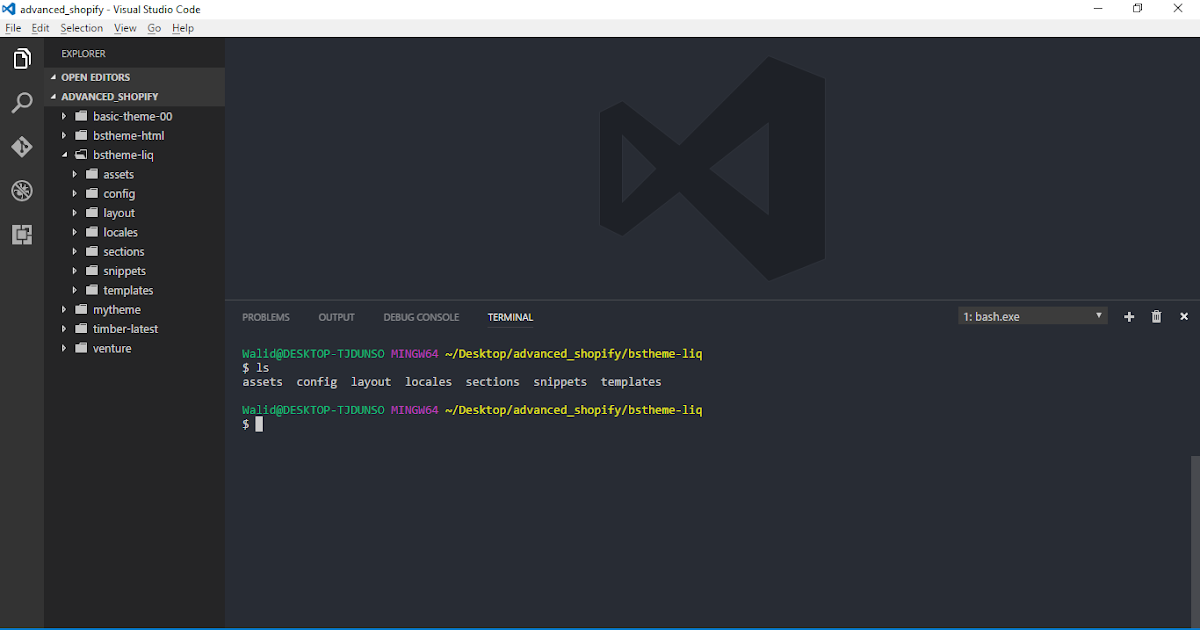Open Source Control view in activity bar
Viewport: 1200px width, 630px height.
(x=22, y=147)
